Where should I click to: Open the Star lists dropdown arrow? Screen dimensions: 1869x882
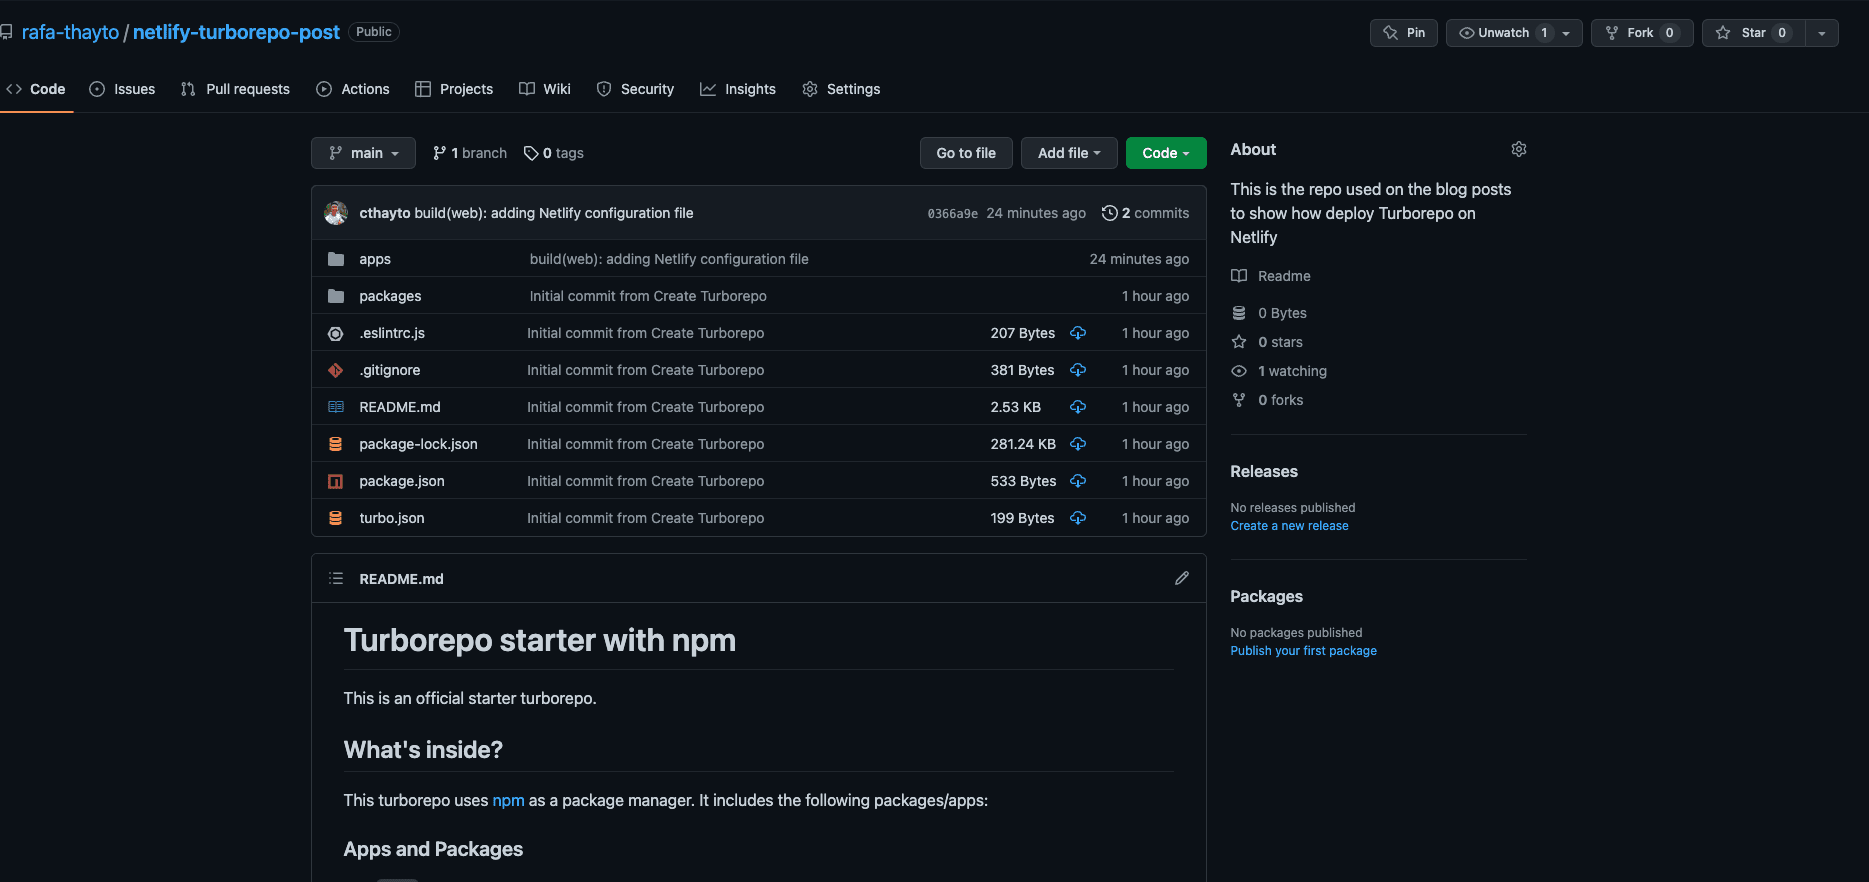tap(1822, 33)
